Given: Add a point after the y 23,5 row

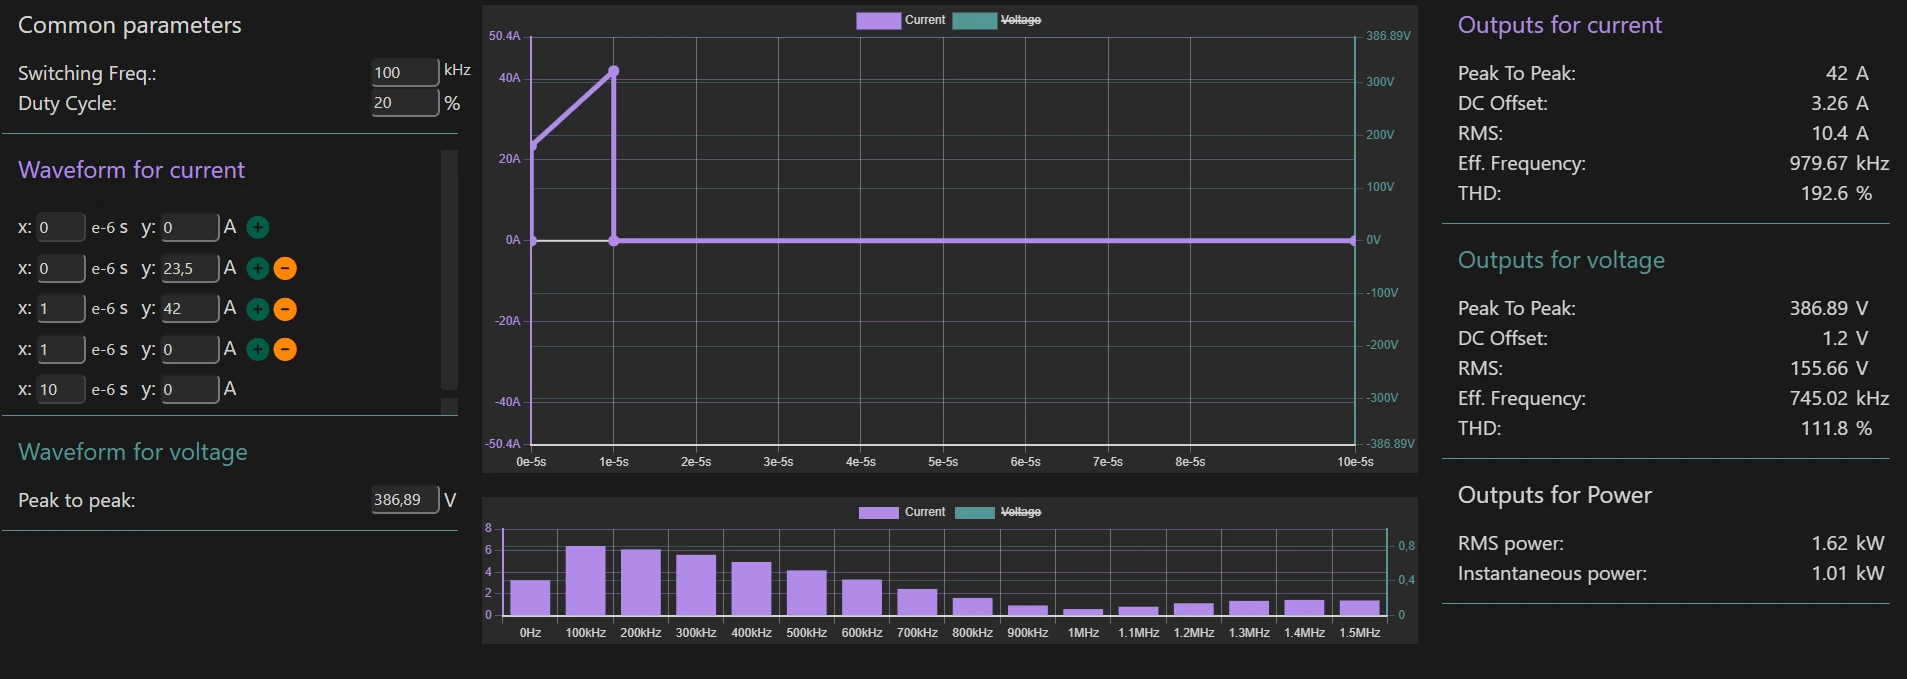Looking at the screenshot, I should pos(257,269).
